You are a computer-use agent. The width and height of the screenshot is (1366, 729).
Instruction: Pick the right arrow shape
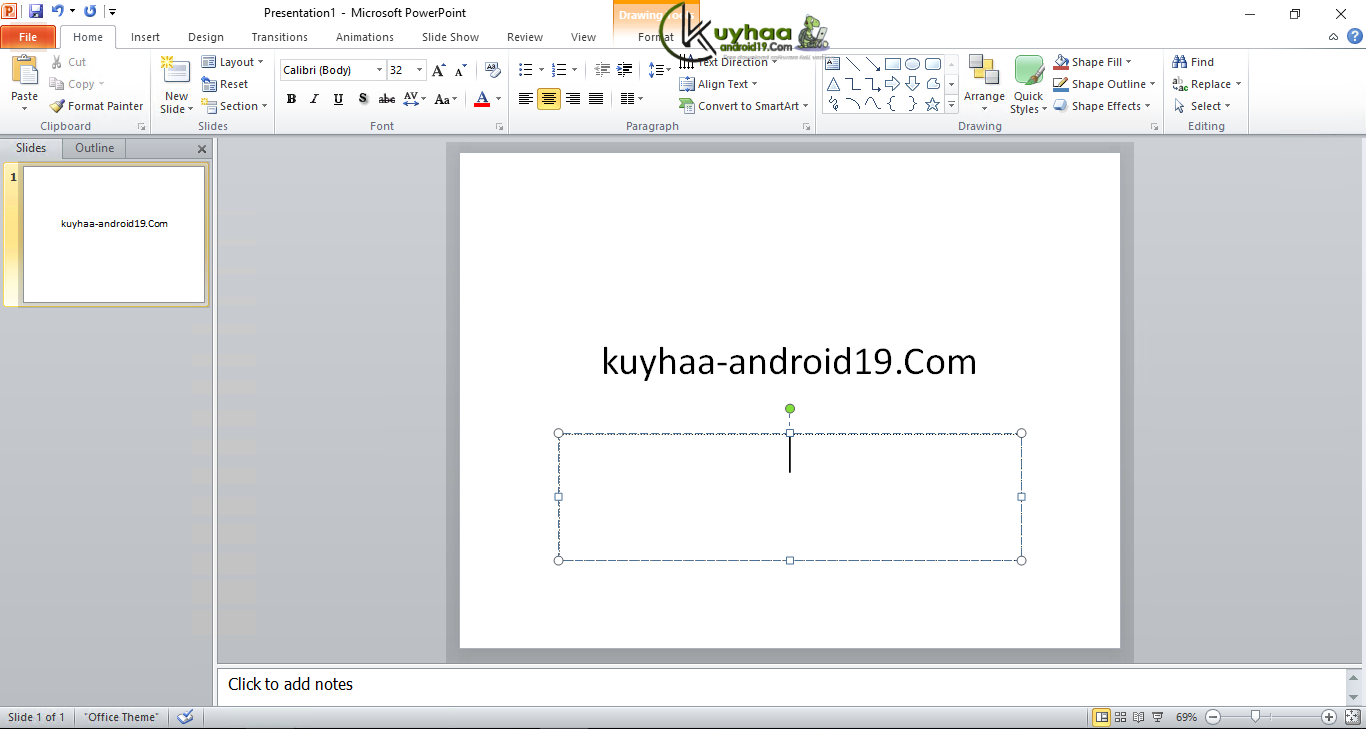click(x=893, y=84)
